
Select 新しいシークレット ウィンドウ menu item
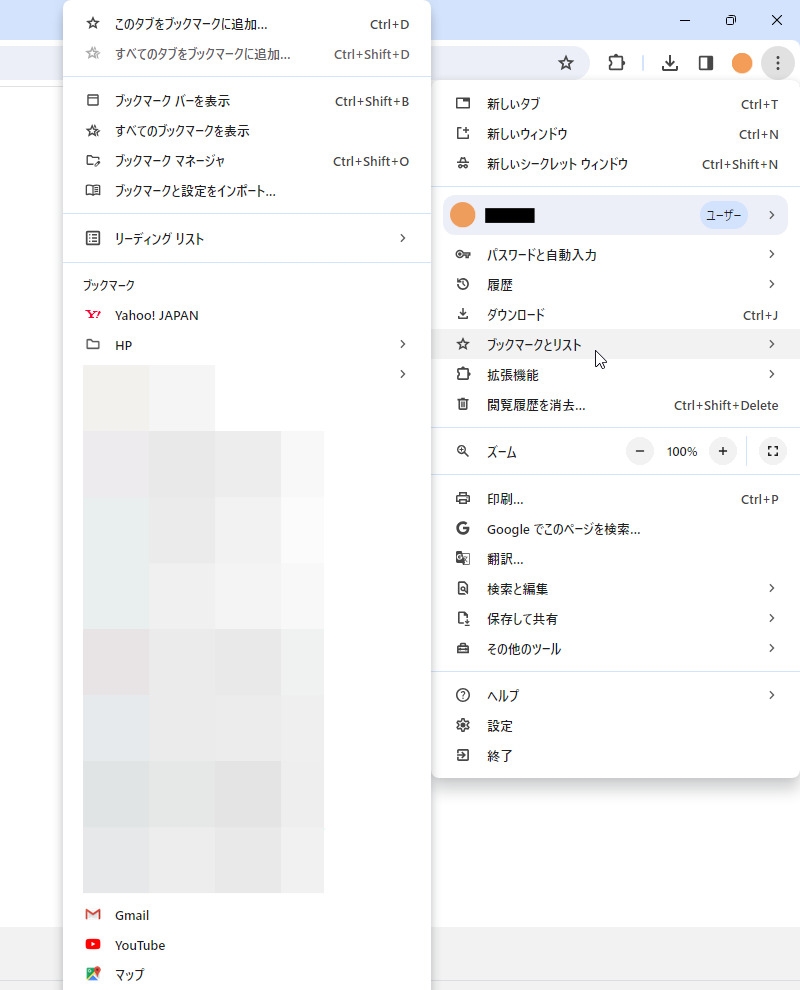(x=557, y=164)
